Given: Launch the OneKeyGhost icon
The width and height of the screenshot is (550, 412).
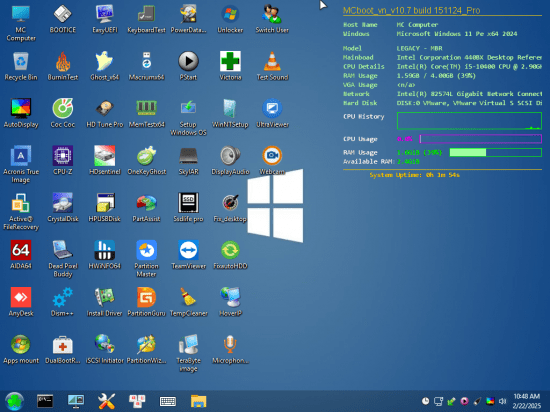Looking at the screenshot, I should point(146,160).
